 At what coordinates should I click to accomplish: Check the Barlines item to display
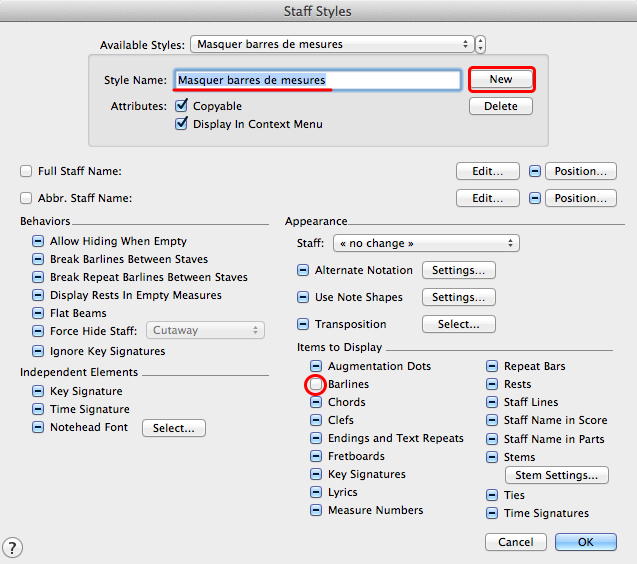pyautogui.click(x=316, y=384)
